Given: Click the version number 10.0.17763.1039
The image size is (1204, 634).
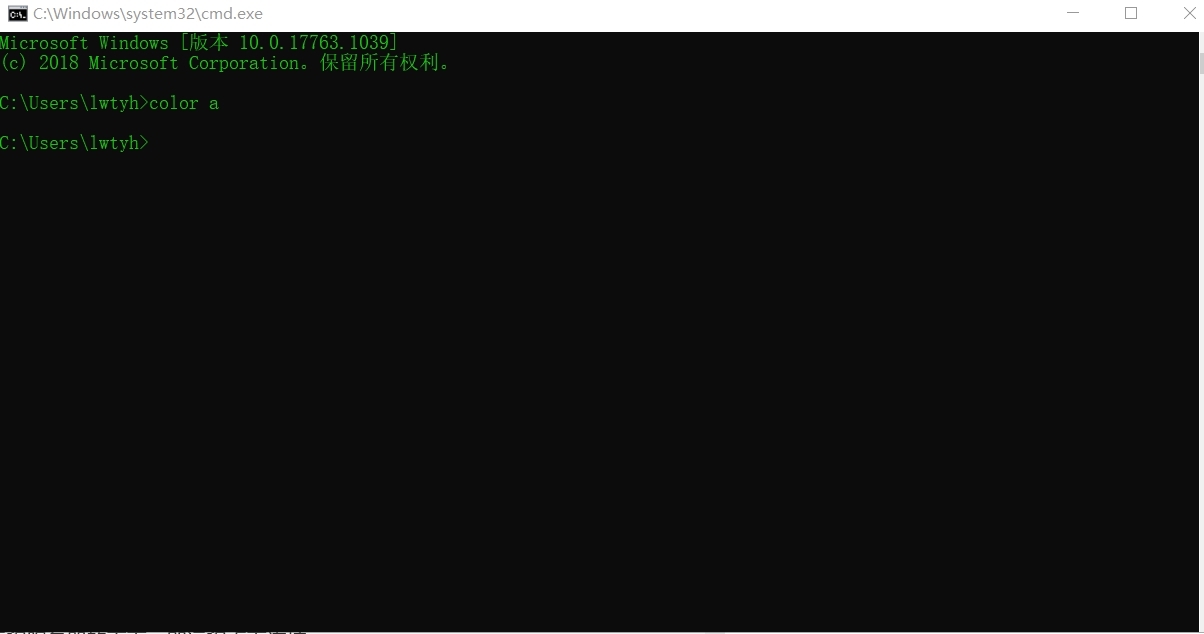Looking at the screenshot, I should point(313,43).
